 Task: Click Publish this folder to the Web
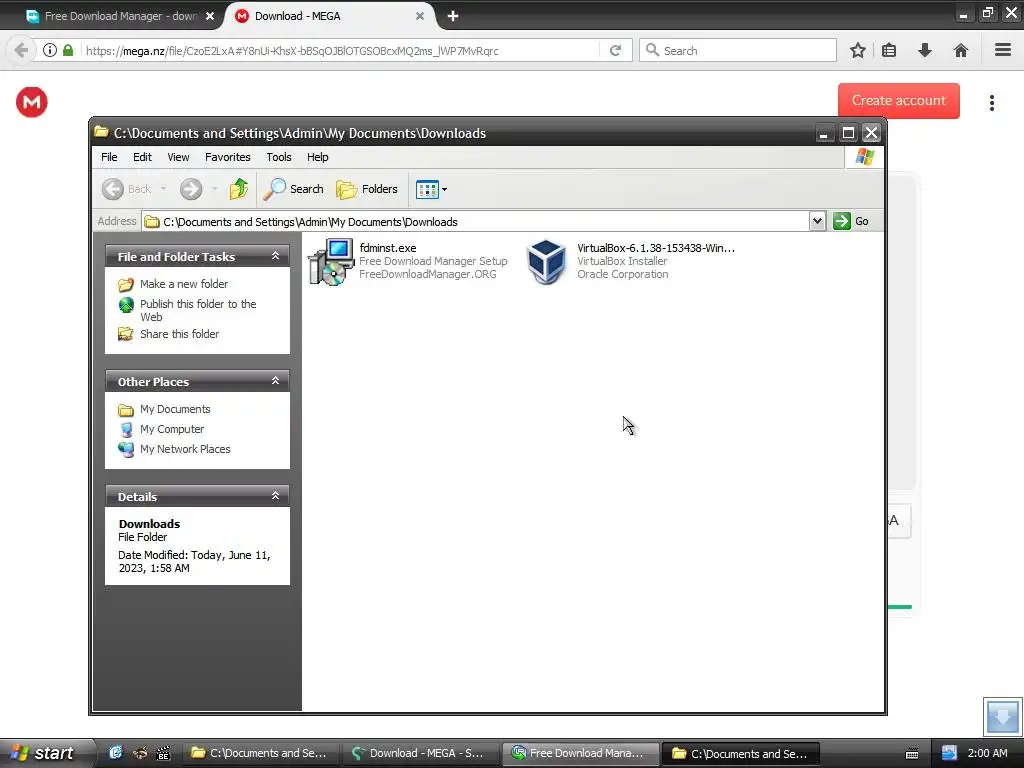click(x=198, y=310)
